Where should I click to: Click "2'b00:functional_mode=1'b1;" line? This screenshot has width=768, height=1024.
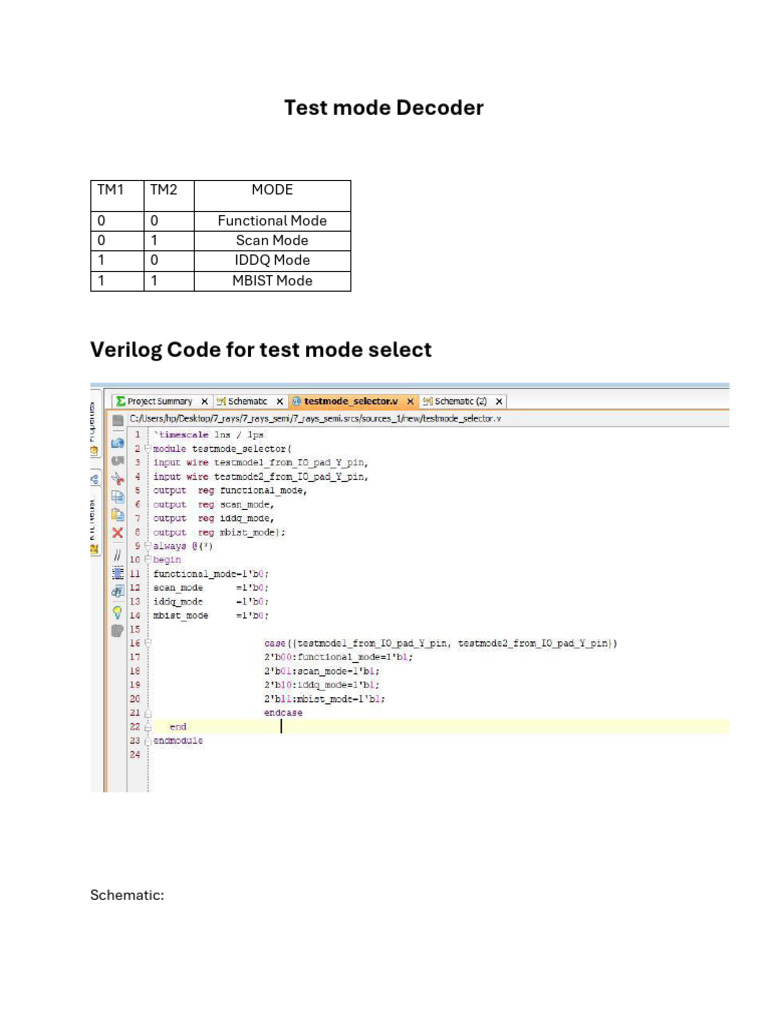coord(338,658)
